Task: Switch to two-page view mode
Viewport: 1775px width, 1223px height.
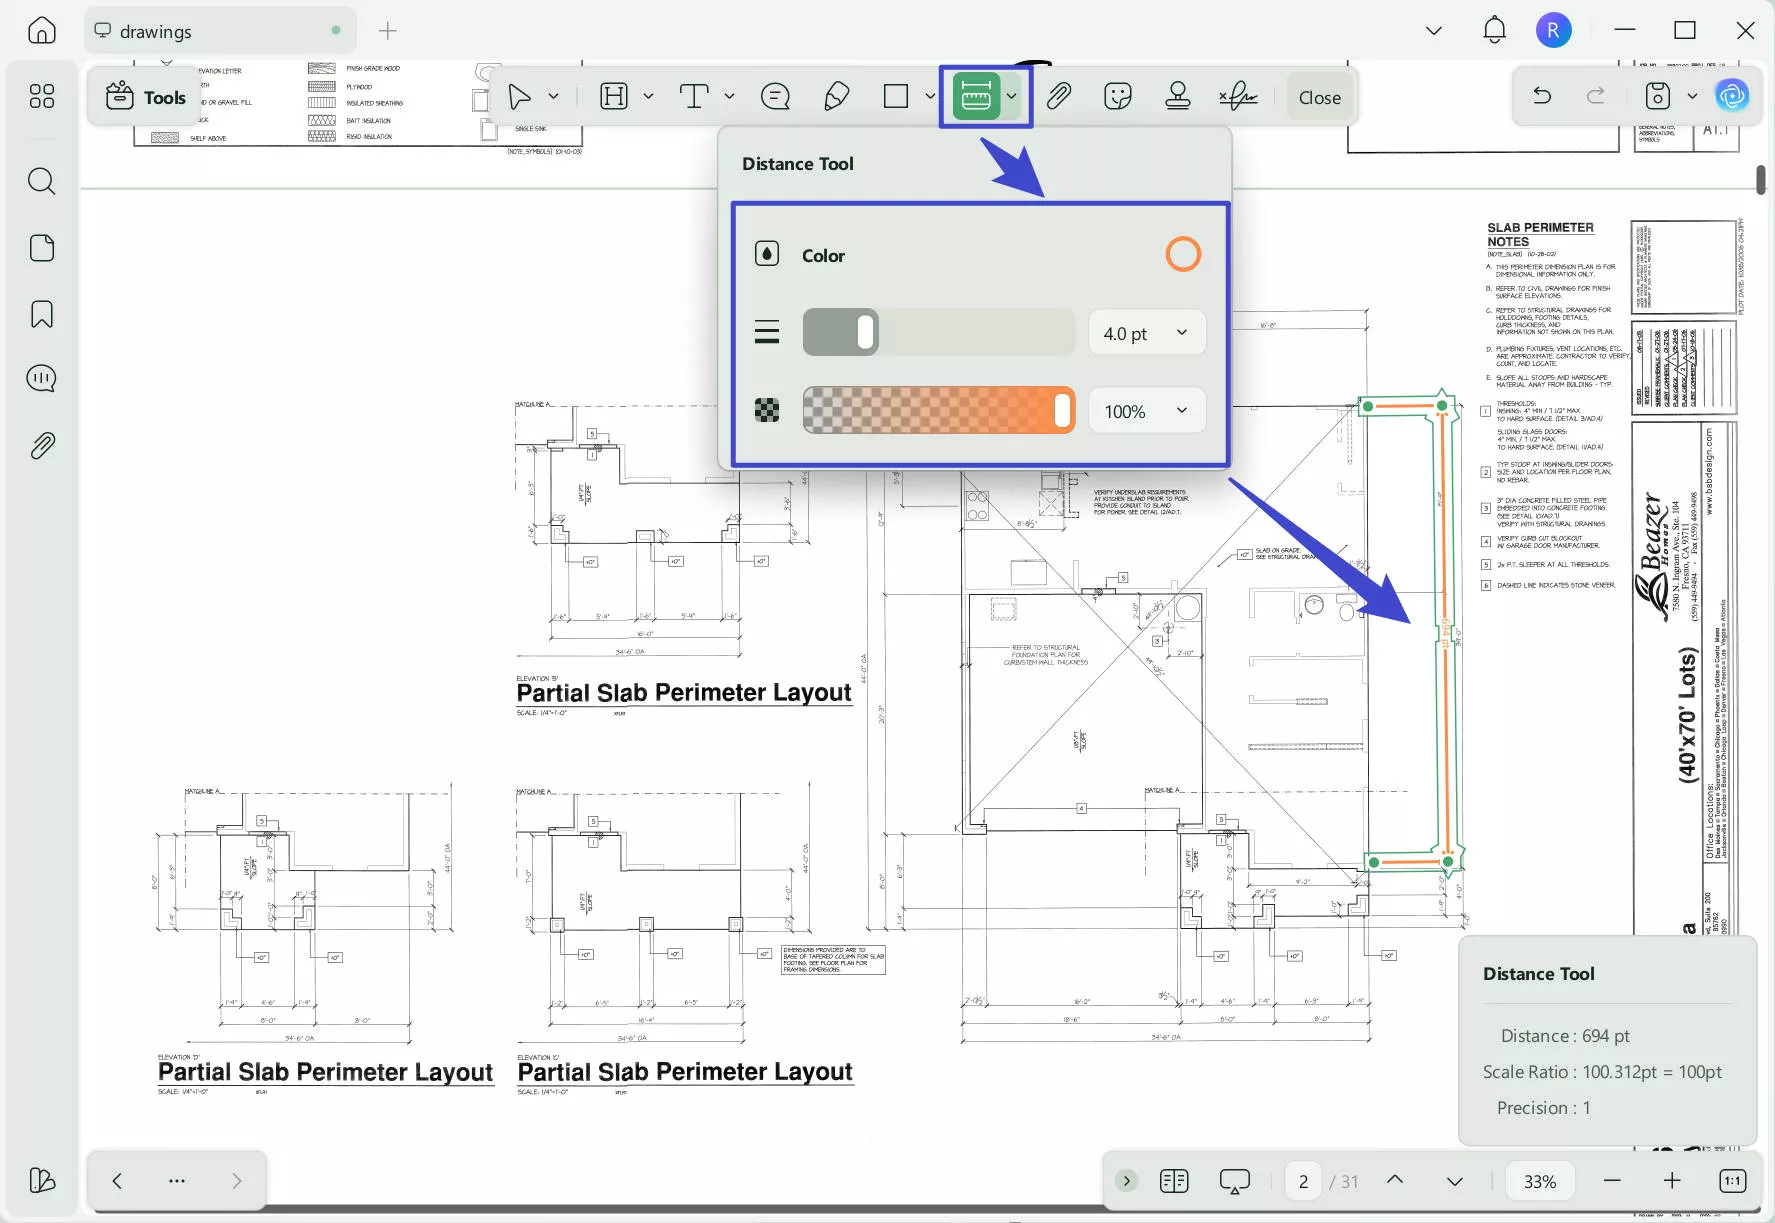Action: (x=1175, y=1180)
